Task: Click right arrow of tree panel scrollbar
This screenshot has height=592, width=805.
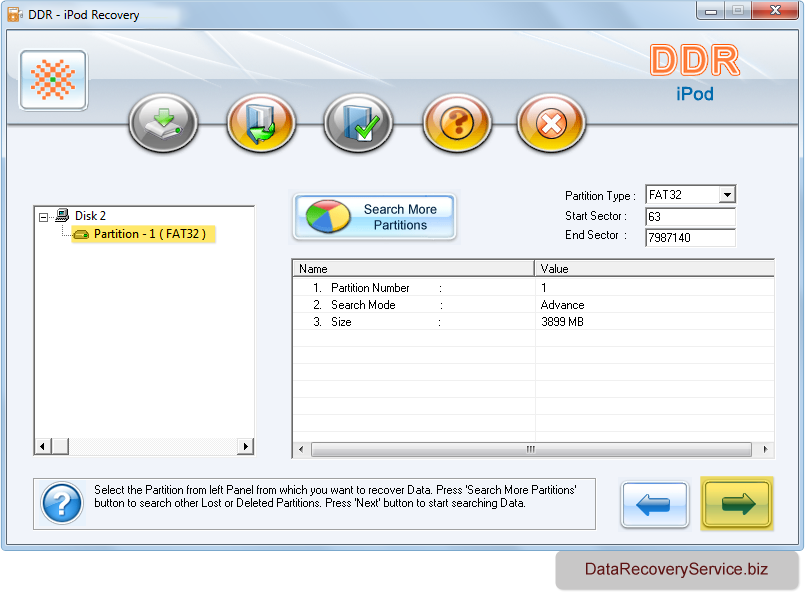Action: (x=245, y=446)
